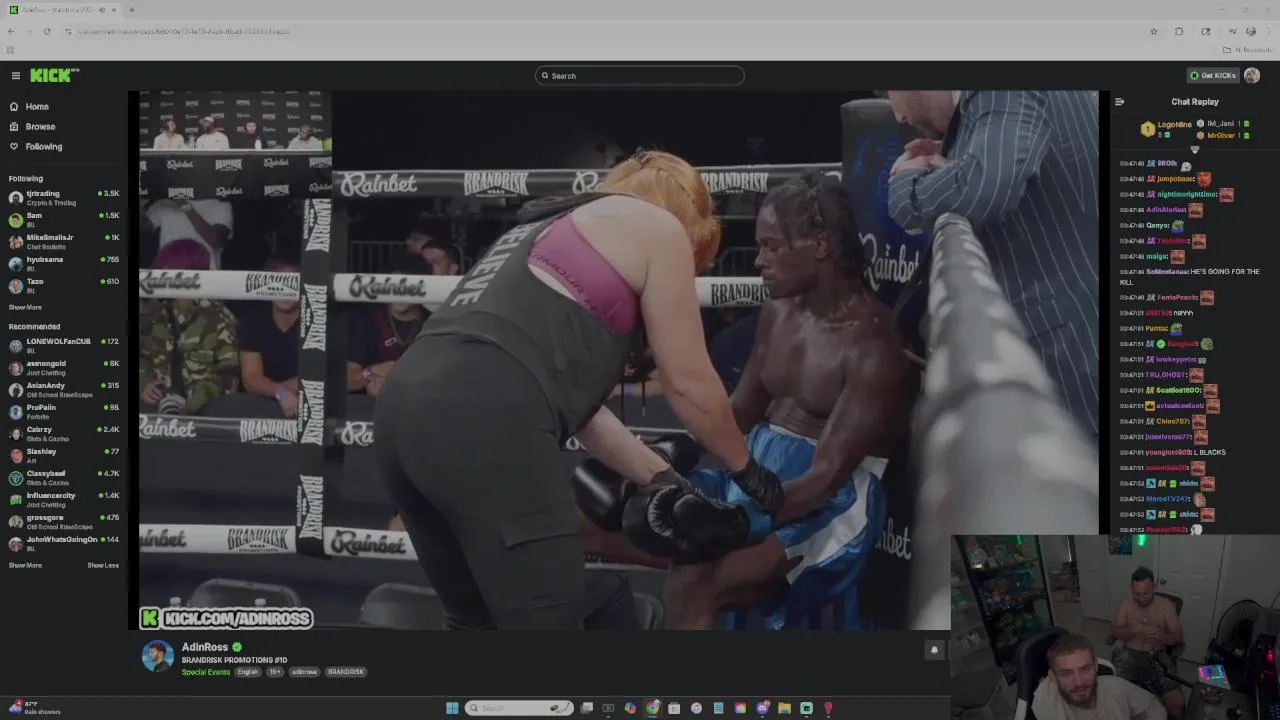The width and height of the screenshot is (1280, 720).
Task: Toggle the notification bell for AdinRoss
Action: pos(934,650)
